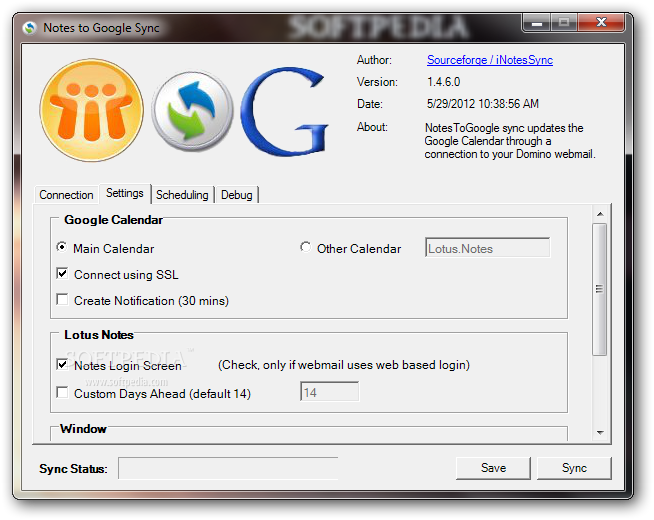Click the Save button
Screen dimensions: 654x520
coord(493,468)
